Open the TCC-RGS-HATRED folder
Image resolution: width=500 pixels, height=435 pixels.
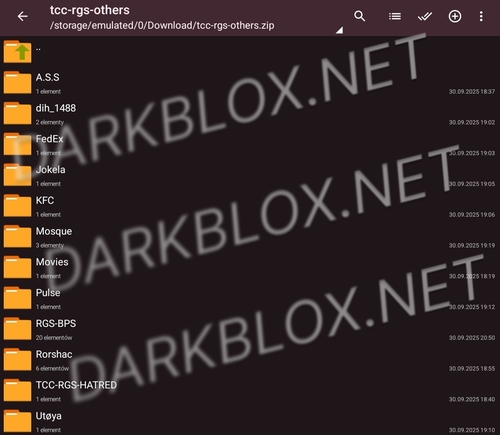pyautogui.click(x=250, y=390)
